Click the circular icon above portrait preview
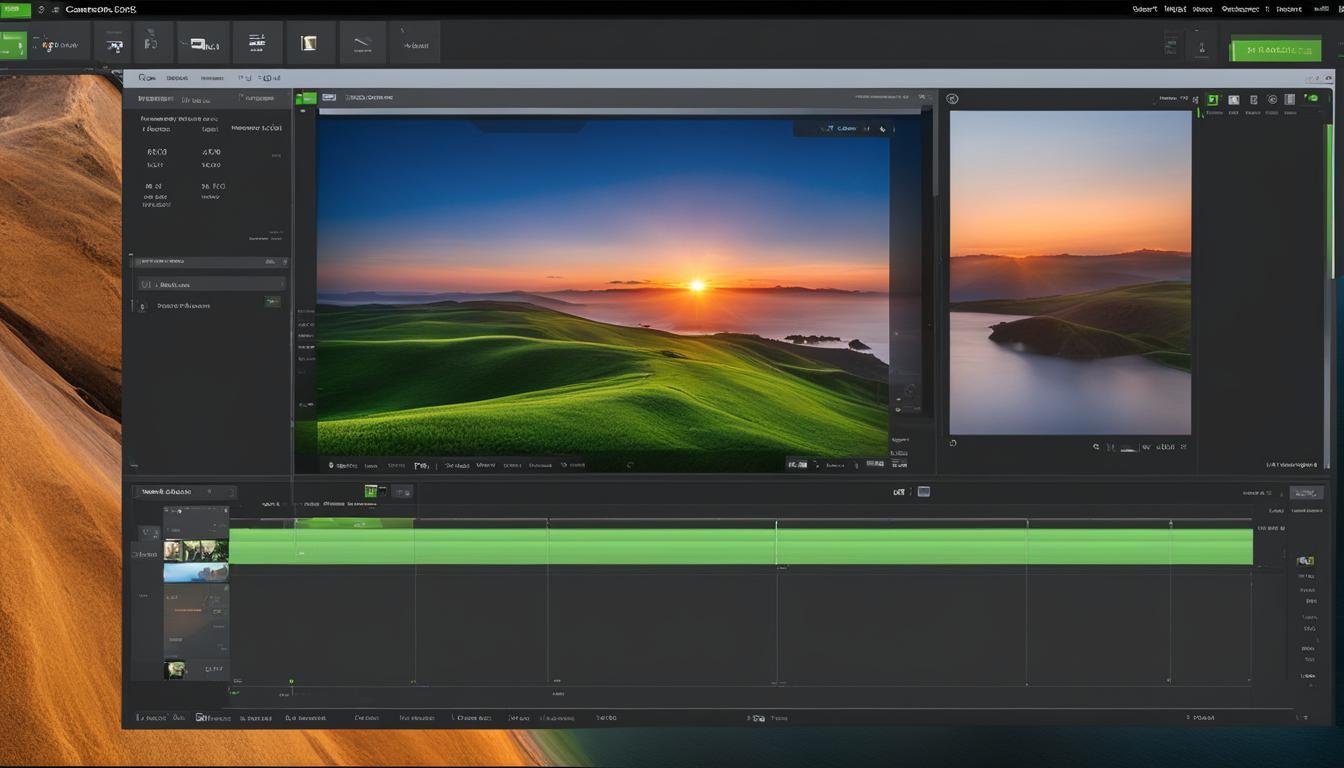The image size is (1344, 768). 952,99
